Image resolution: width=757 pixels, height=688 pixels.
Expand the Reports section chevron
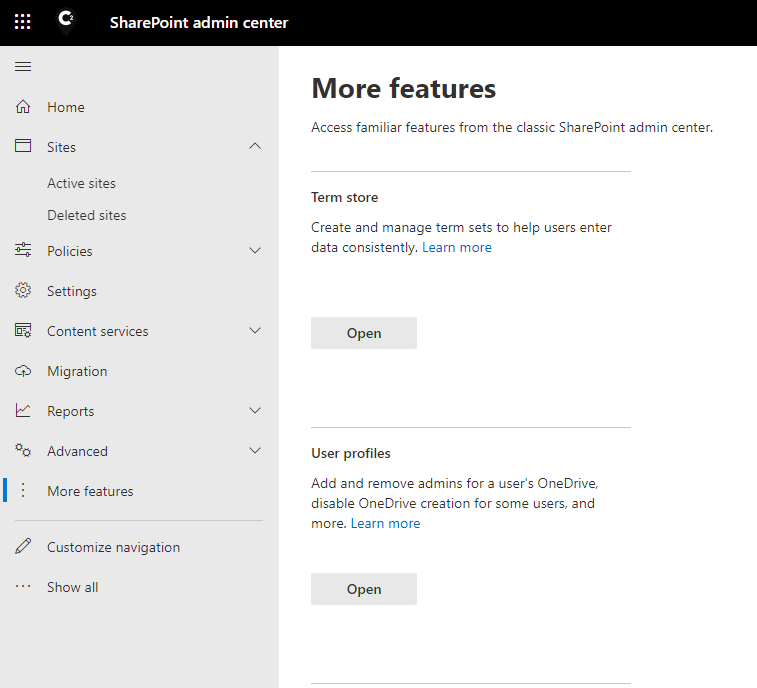255,410
